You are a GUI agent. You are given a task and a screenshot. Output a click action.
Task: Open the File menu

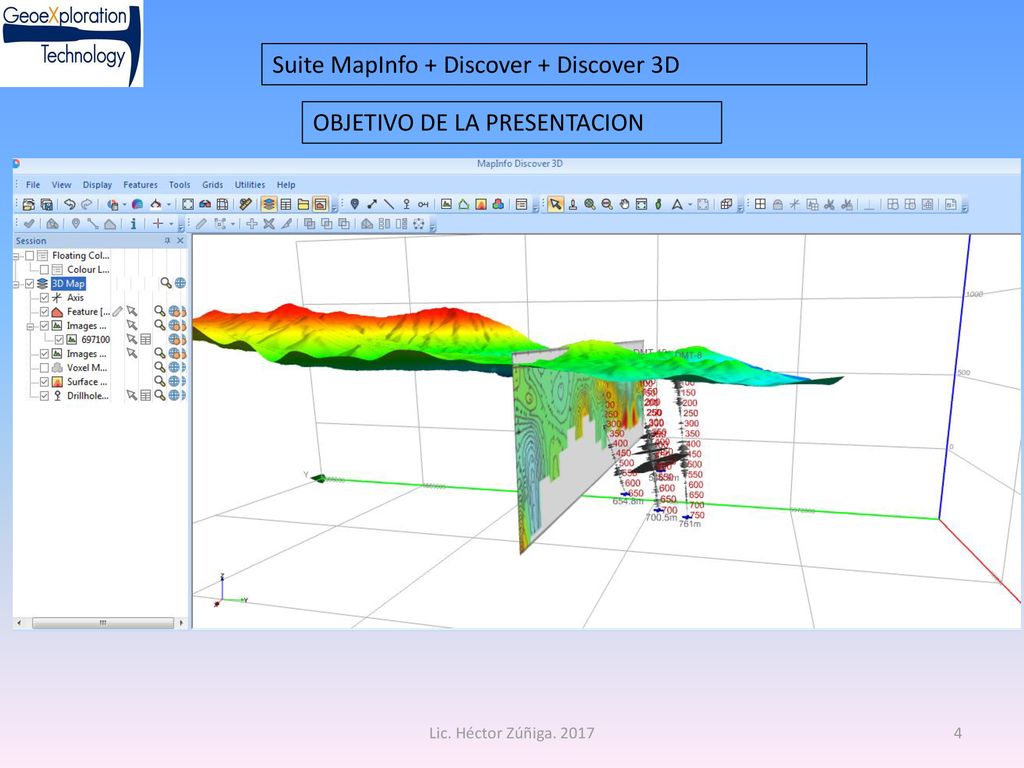pyautogui.click(x=33, y=185)
